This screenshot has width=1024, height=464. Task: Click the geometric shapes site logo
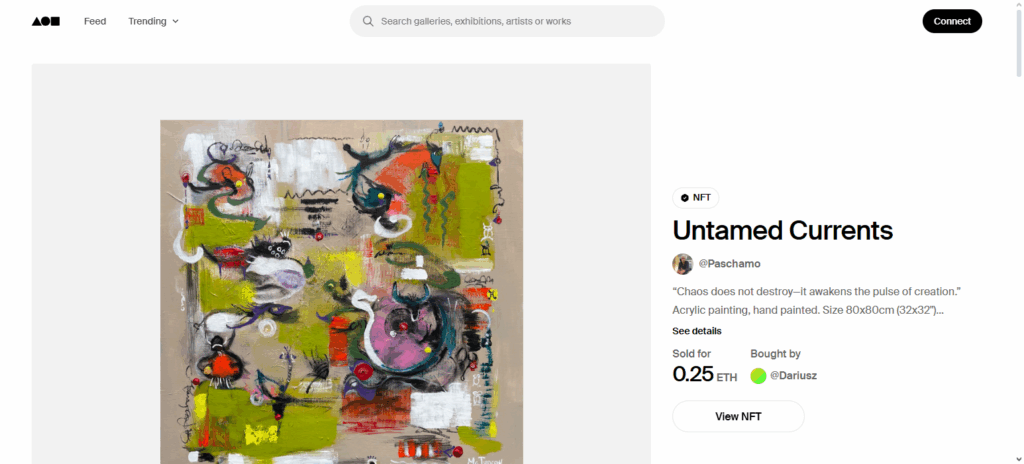[46, 21]
